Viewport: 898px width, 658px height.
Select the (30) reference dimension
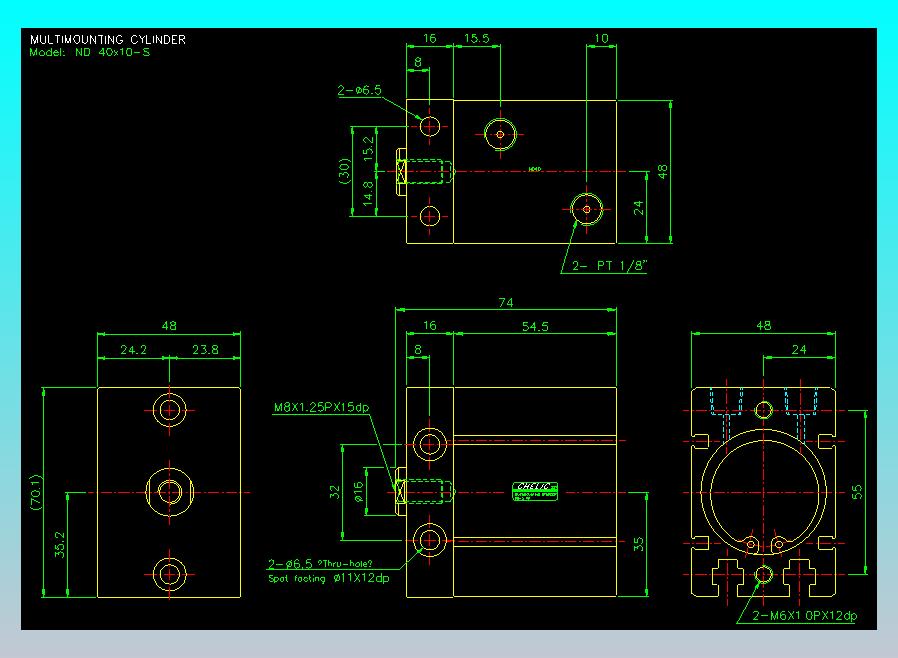tap(344, 171)
